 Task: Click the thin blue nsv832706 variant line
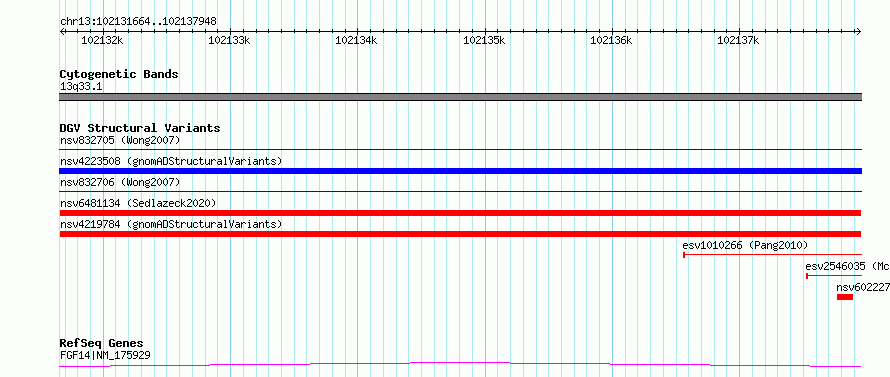pyautogui.click(x=460, y=191)
